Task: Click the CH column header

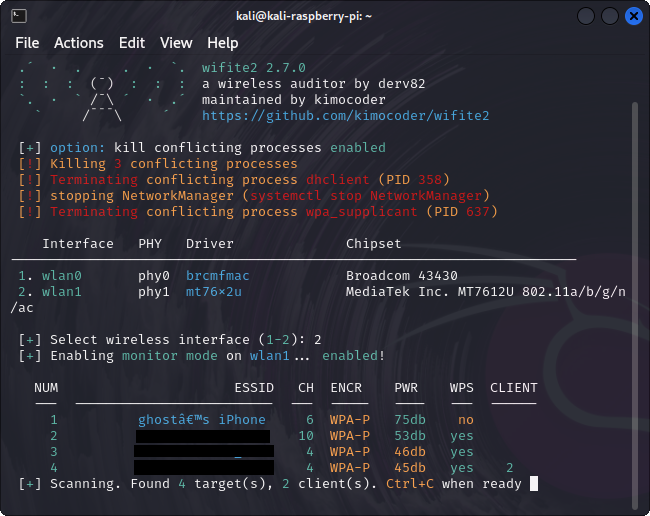Action: click(x=306, y=388)
